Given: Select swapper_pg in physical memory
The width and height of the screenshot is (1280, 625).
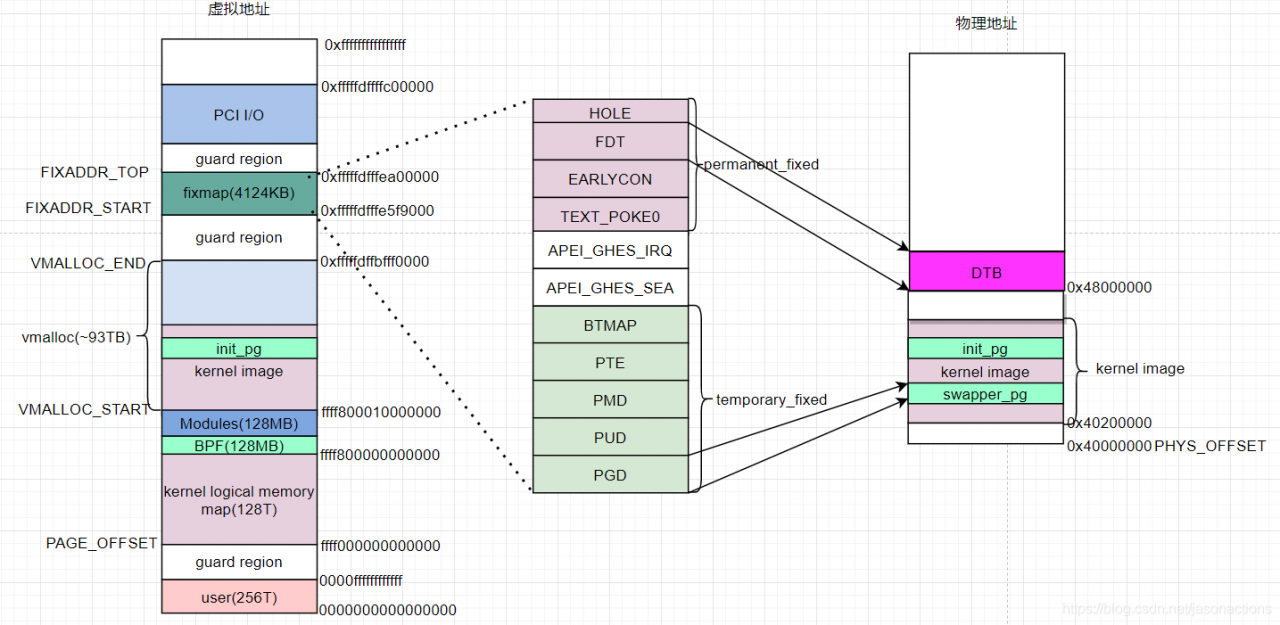Looking at the screenshot, I should click(986, 393).
